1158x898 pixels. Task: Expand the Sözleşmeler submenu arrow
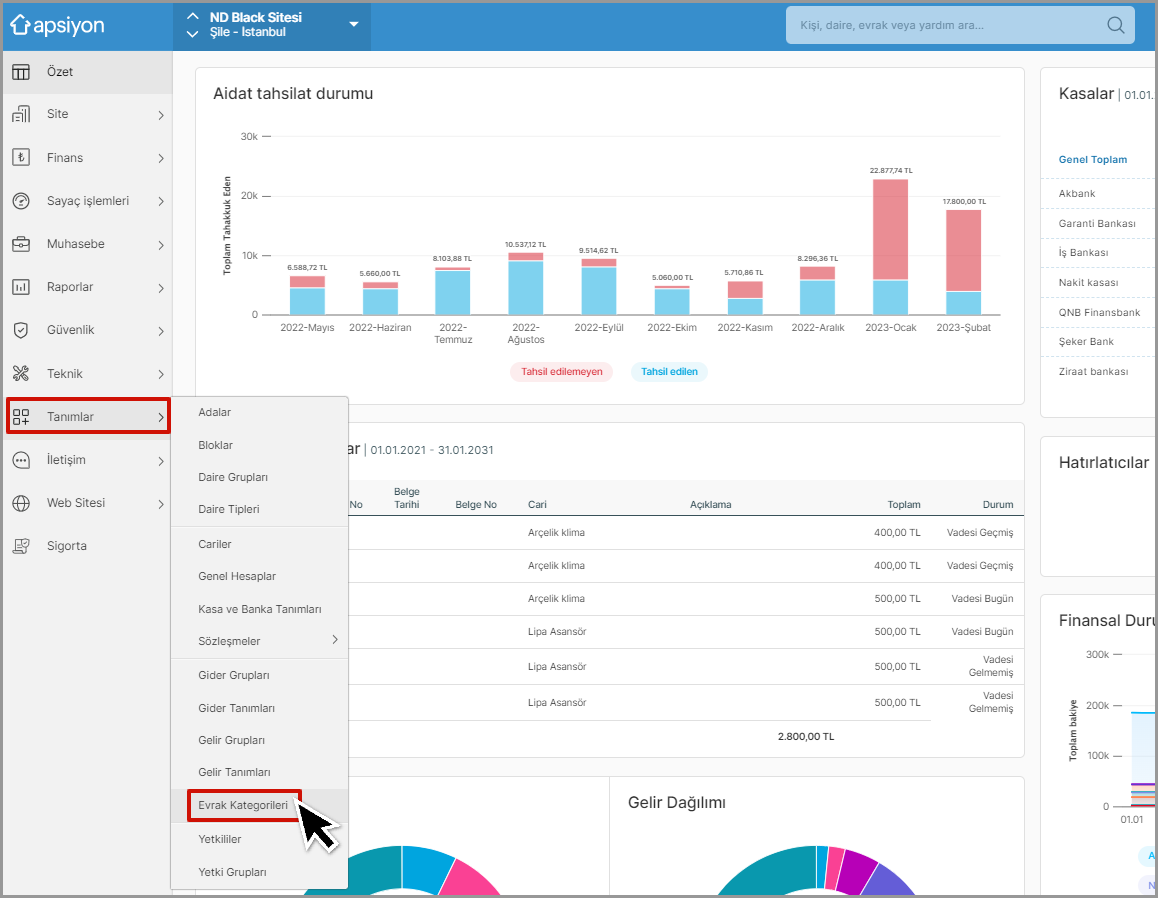[x=335, y=640]
